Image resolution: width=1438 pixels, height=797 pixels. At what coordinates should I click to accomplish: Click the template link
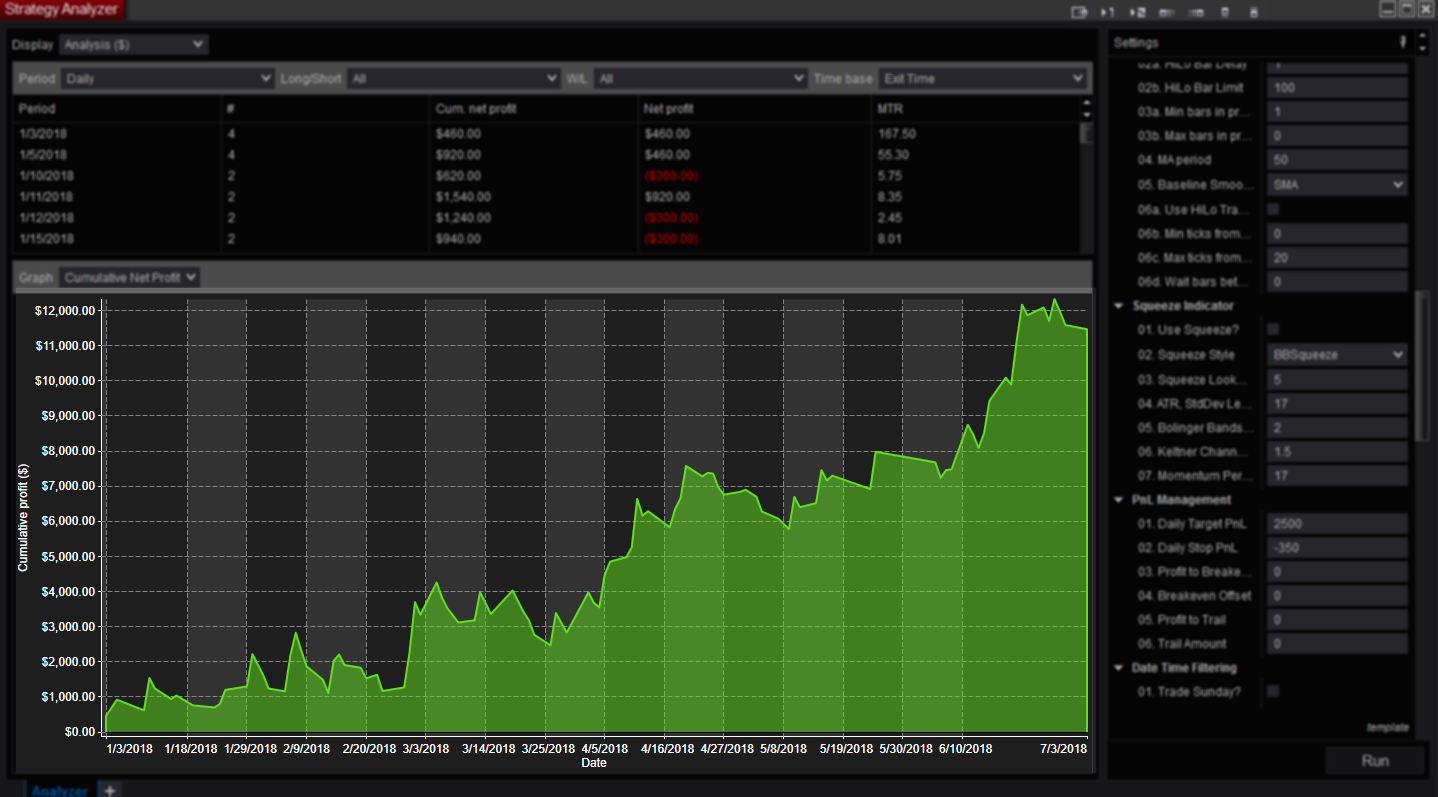[1387, 727]
